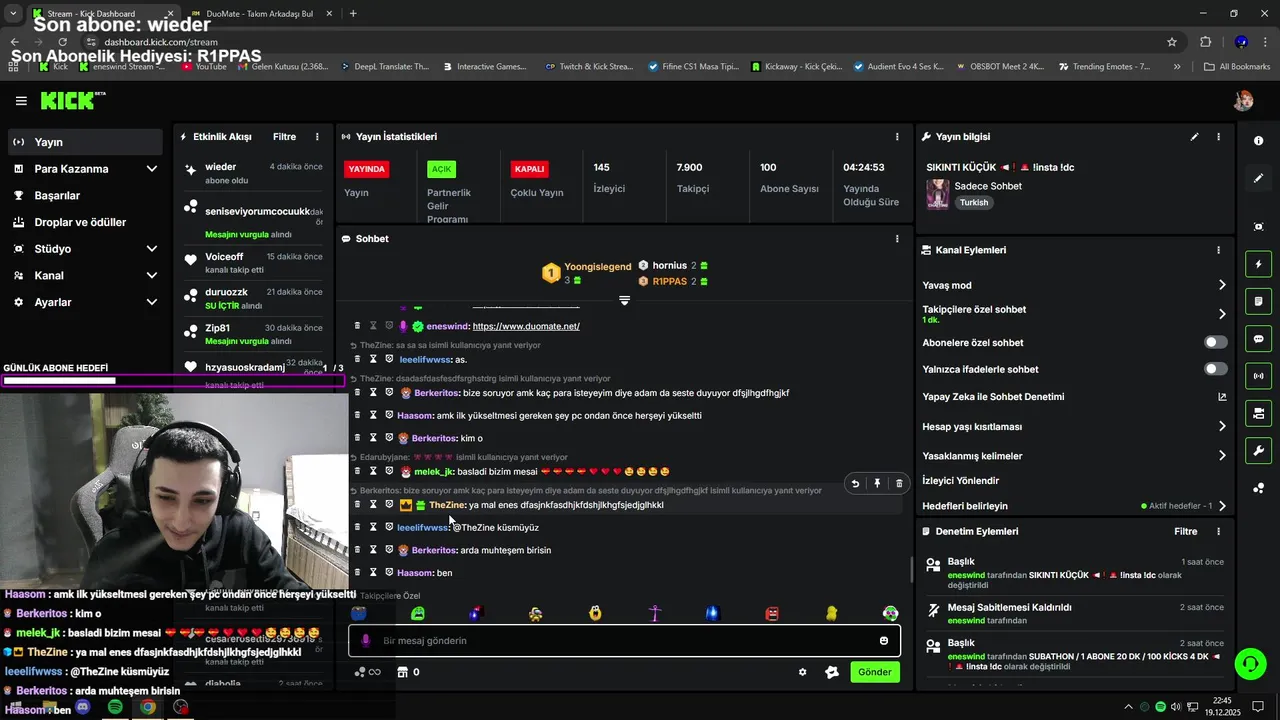1280x720 pixels.
Task: Click the Turkish language tag
Action: tap(974, 202)
